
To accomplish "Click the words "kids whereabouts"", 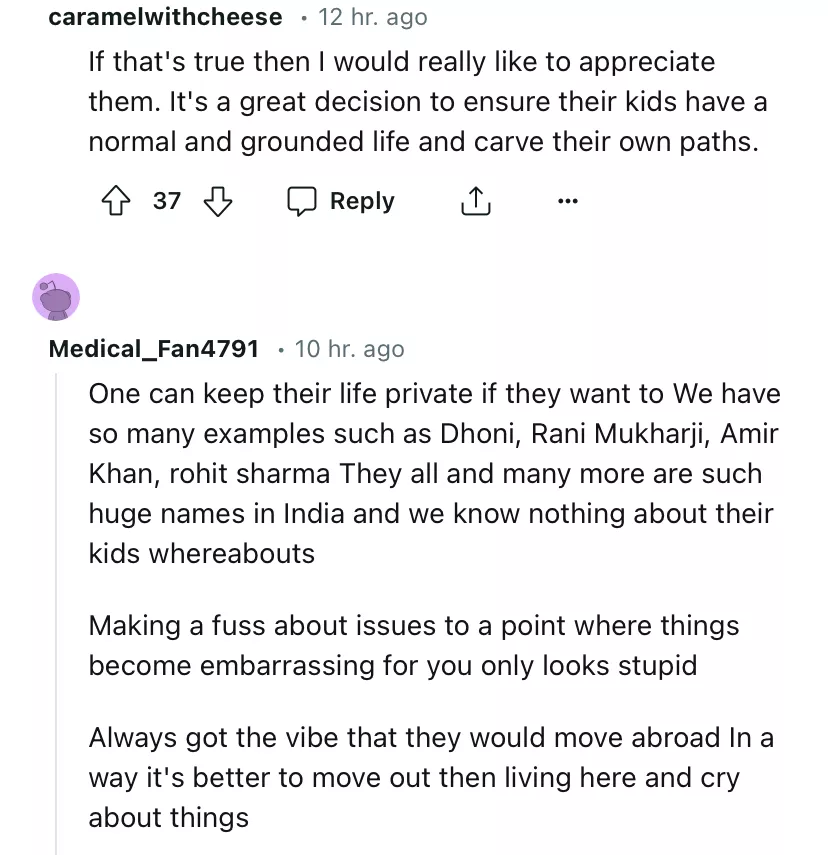I will (x=201, y=553).
